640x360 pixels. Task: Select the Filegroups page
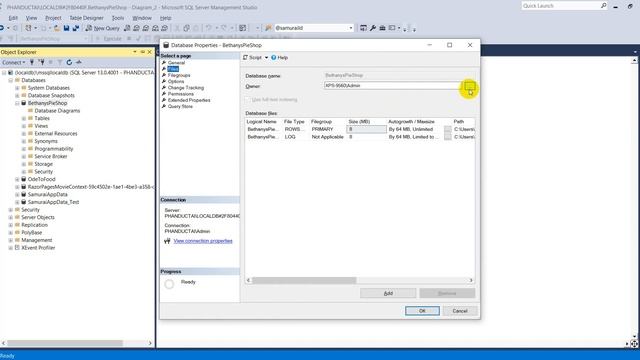point(179,75)
